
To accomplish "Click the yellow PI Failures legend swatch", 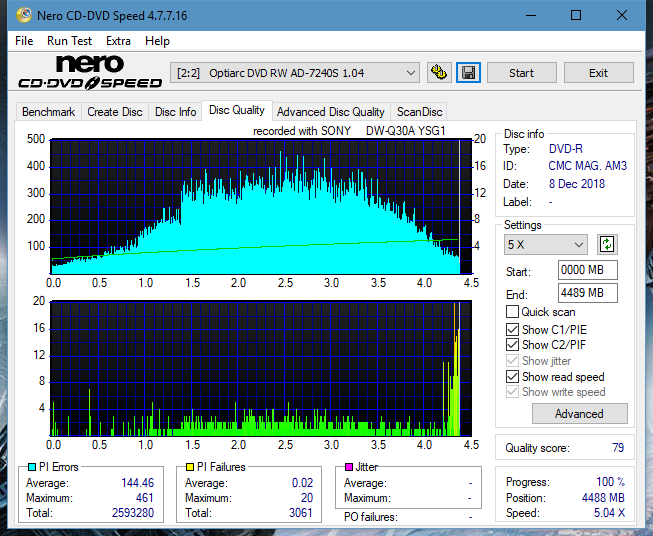I will click(190, 467).
